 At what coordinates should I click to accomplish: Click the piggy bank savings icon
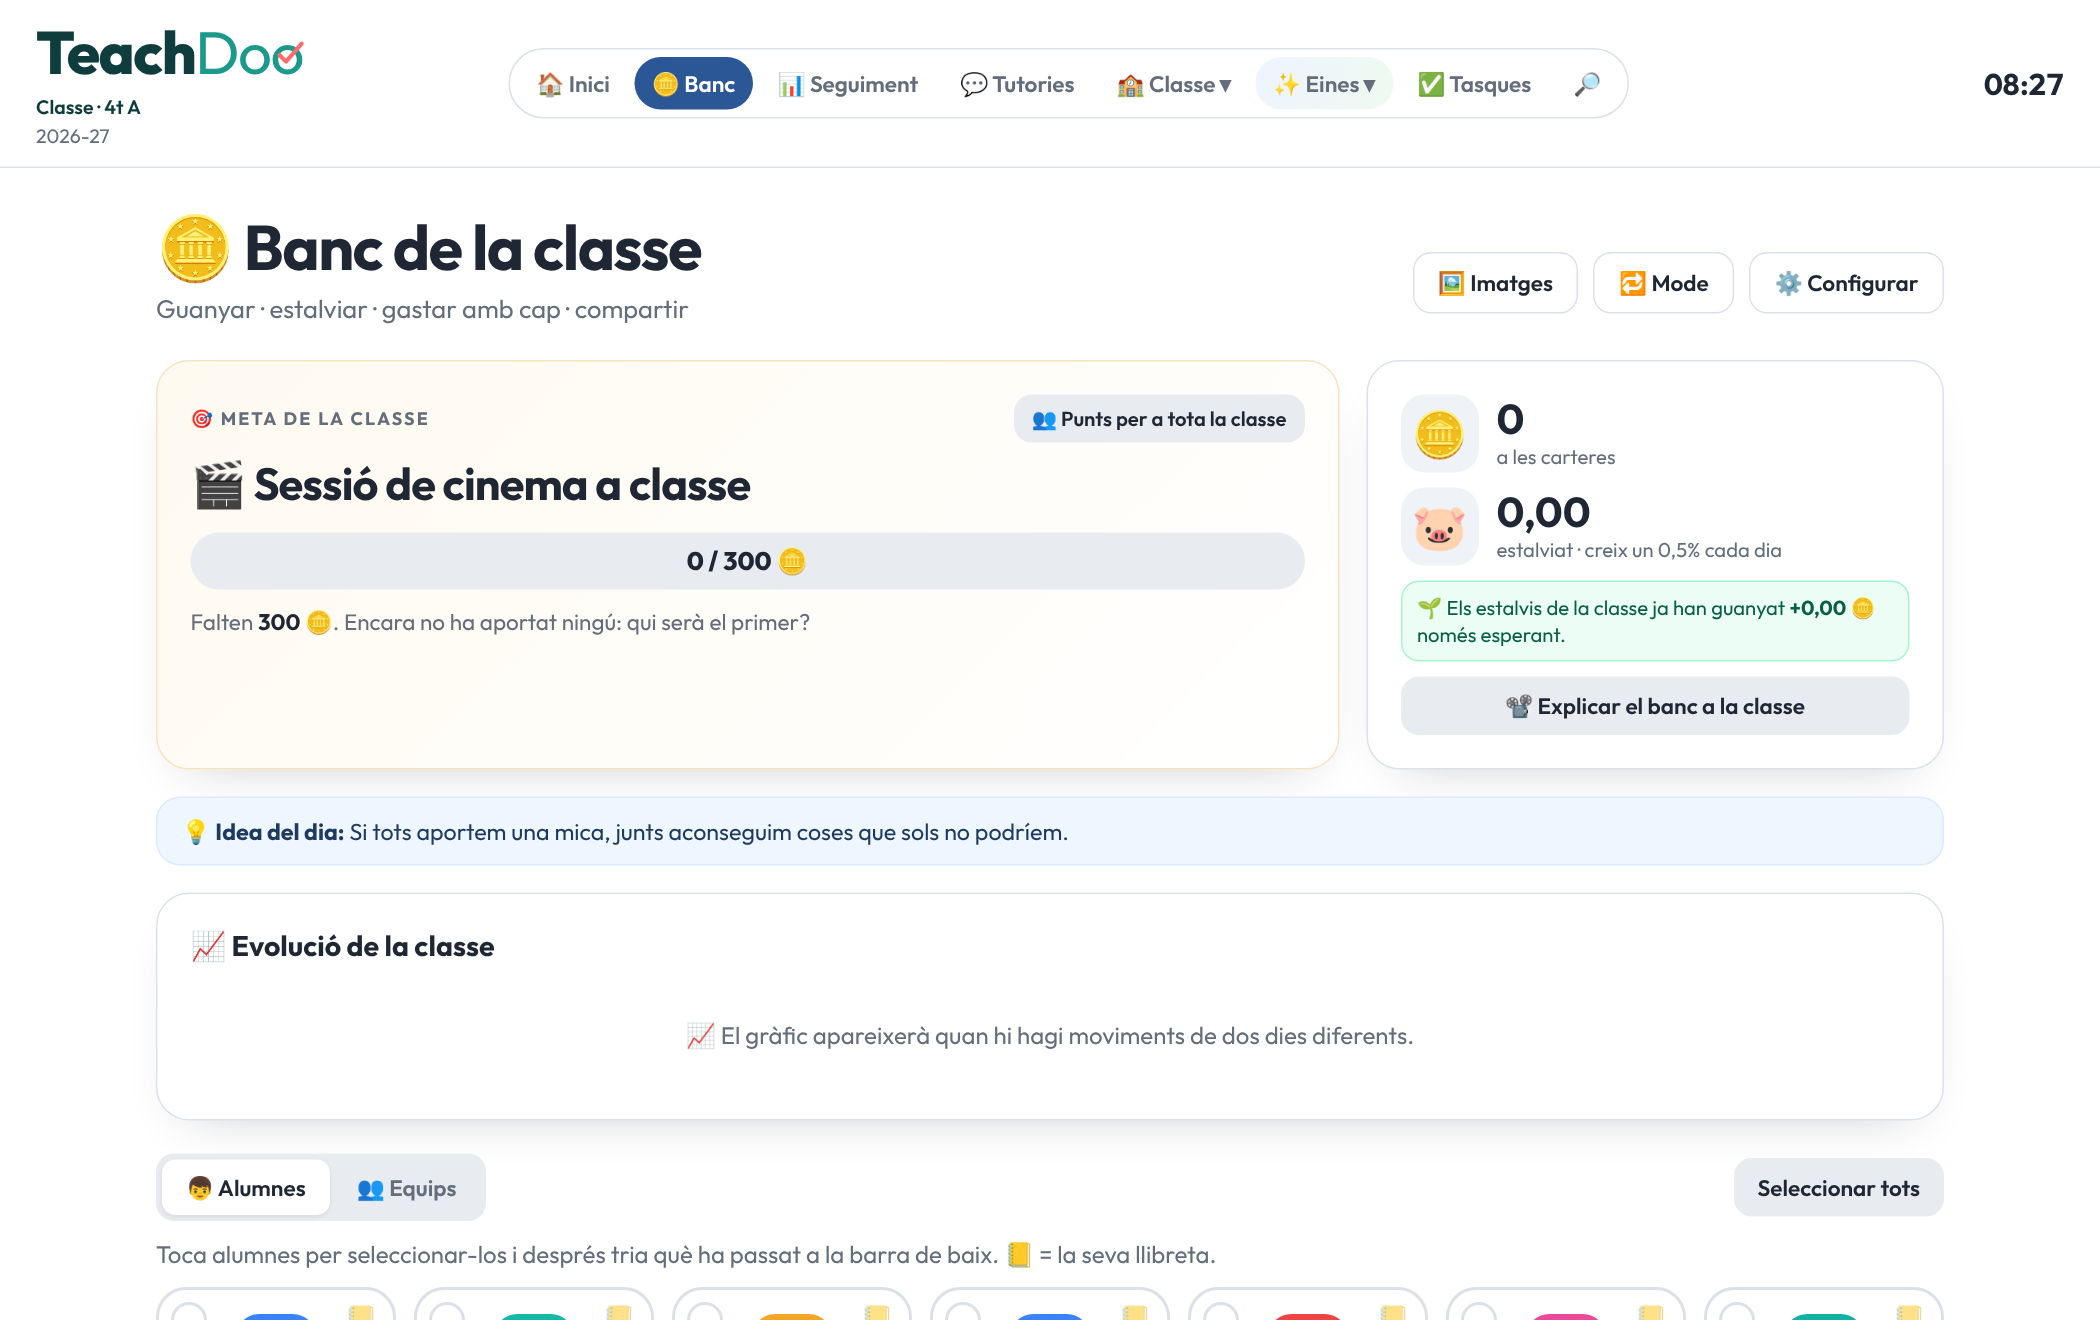(1439, 526)
